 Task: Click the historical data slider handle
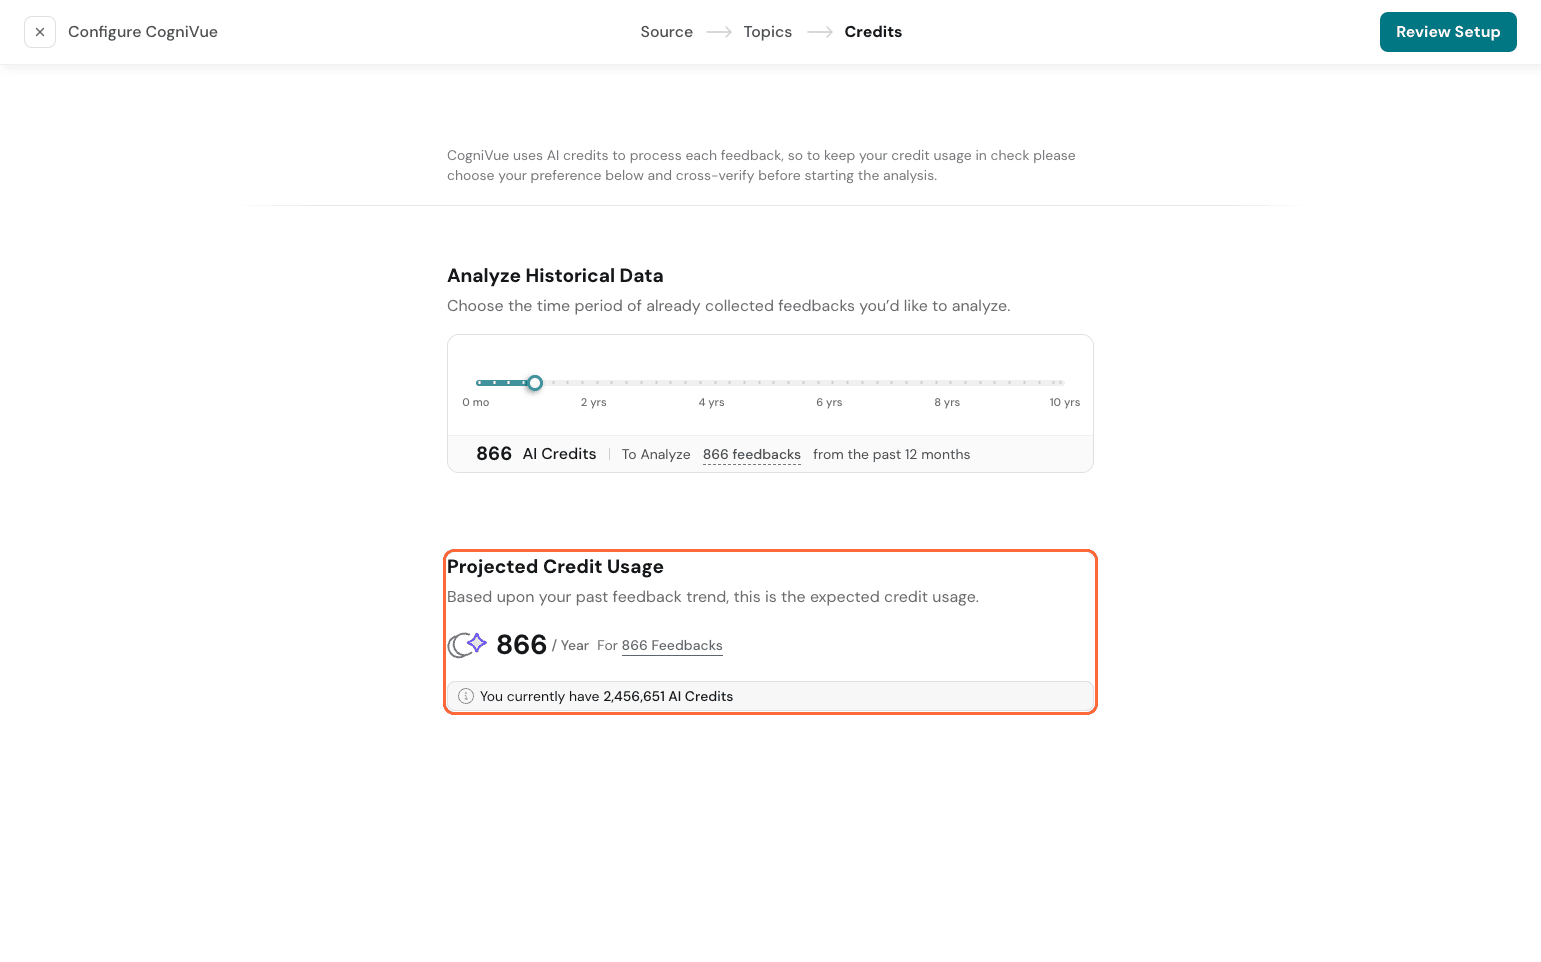tap(535, 383)
